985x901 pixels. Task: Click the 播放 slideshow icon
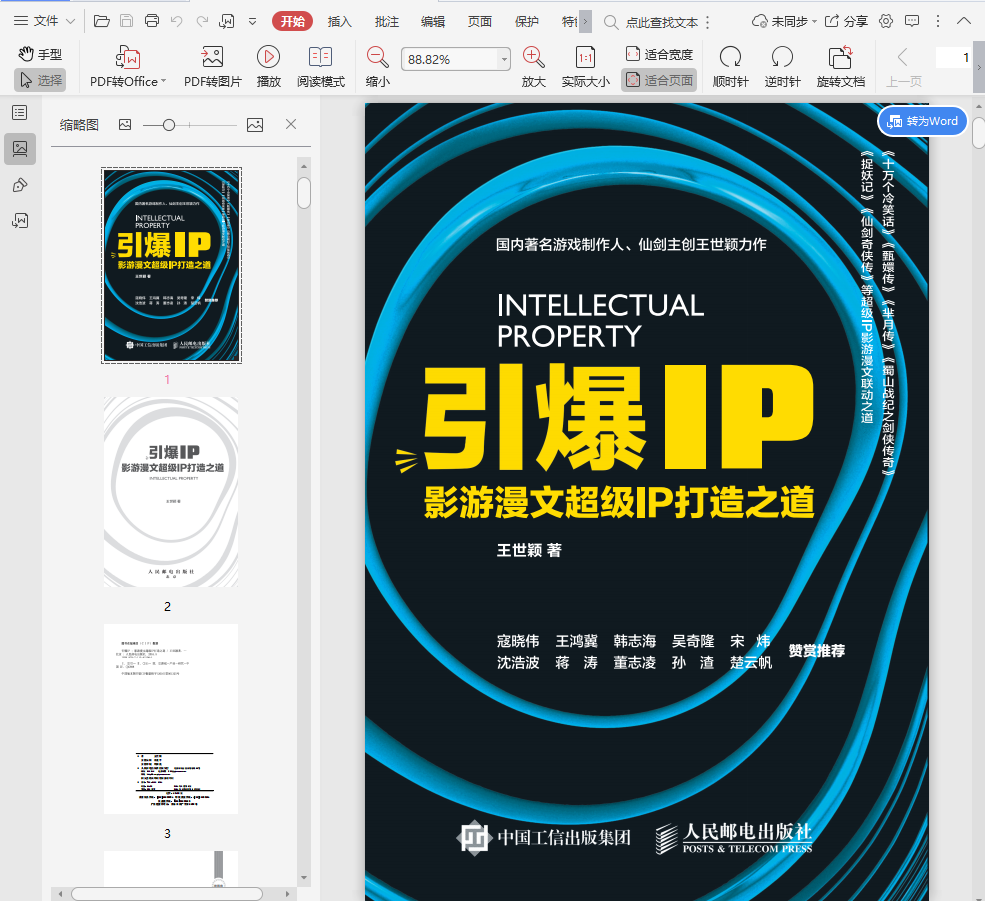tap(268, 58)
